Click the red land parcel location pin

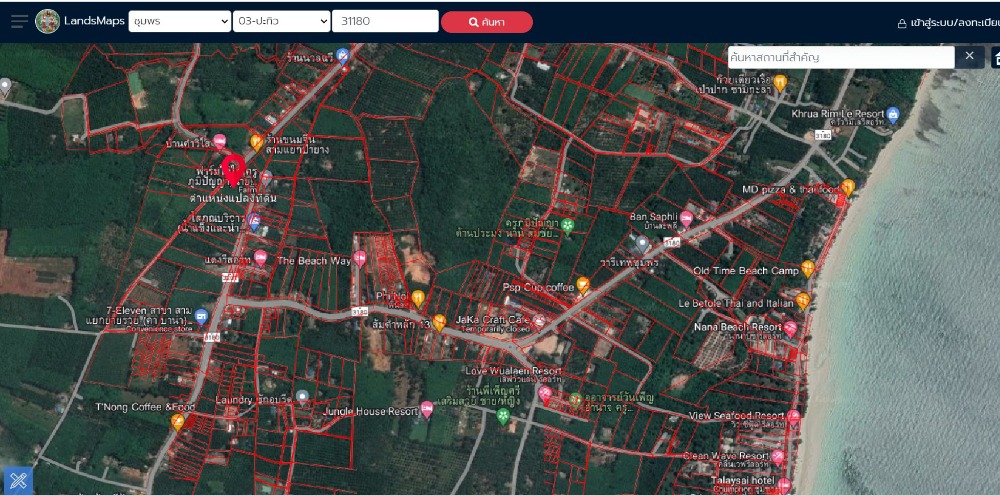[233, 169]
